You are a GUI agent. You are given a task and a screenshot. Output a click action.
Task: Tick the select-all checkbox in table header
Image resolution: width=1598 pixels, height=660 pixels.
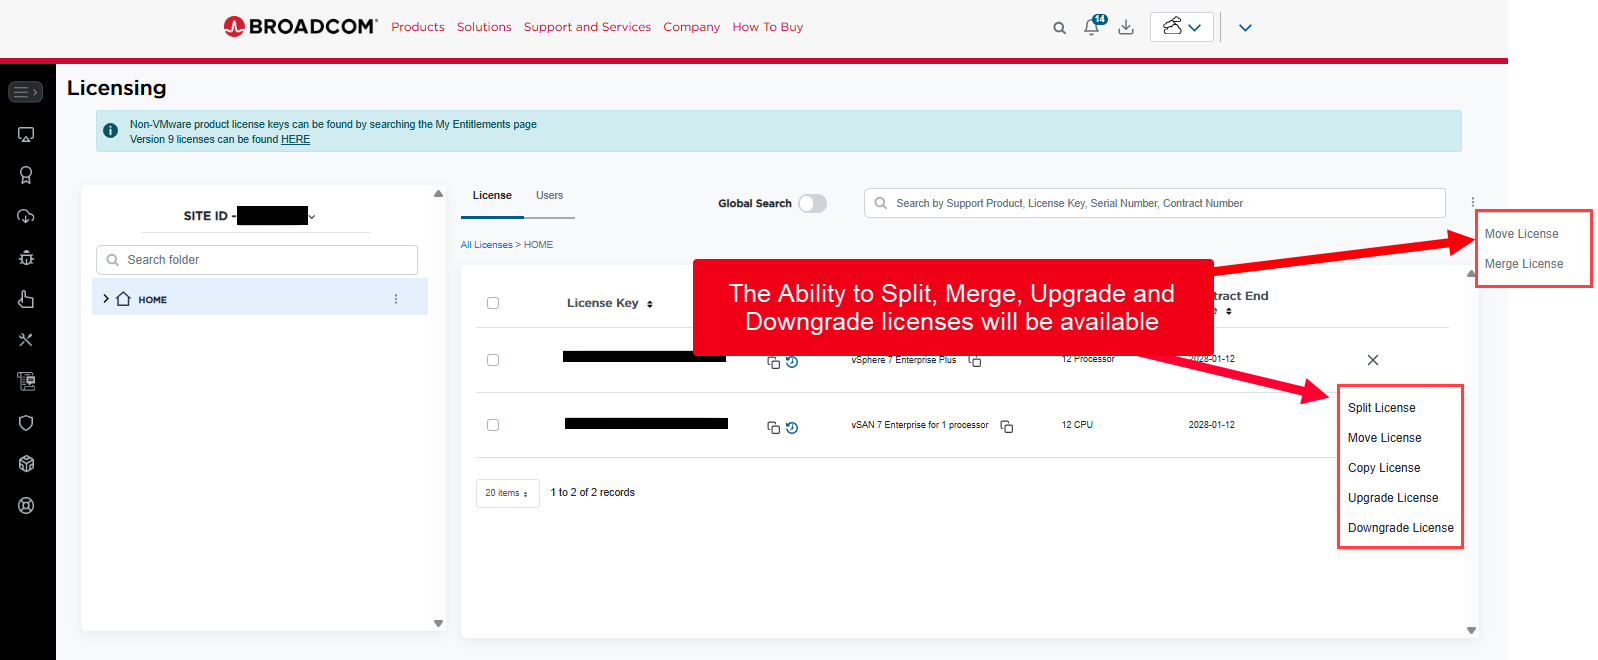point(493,303)
